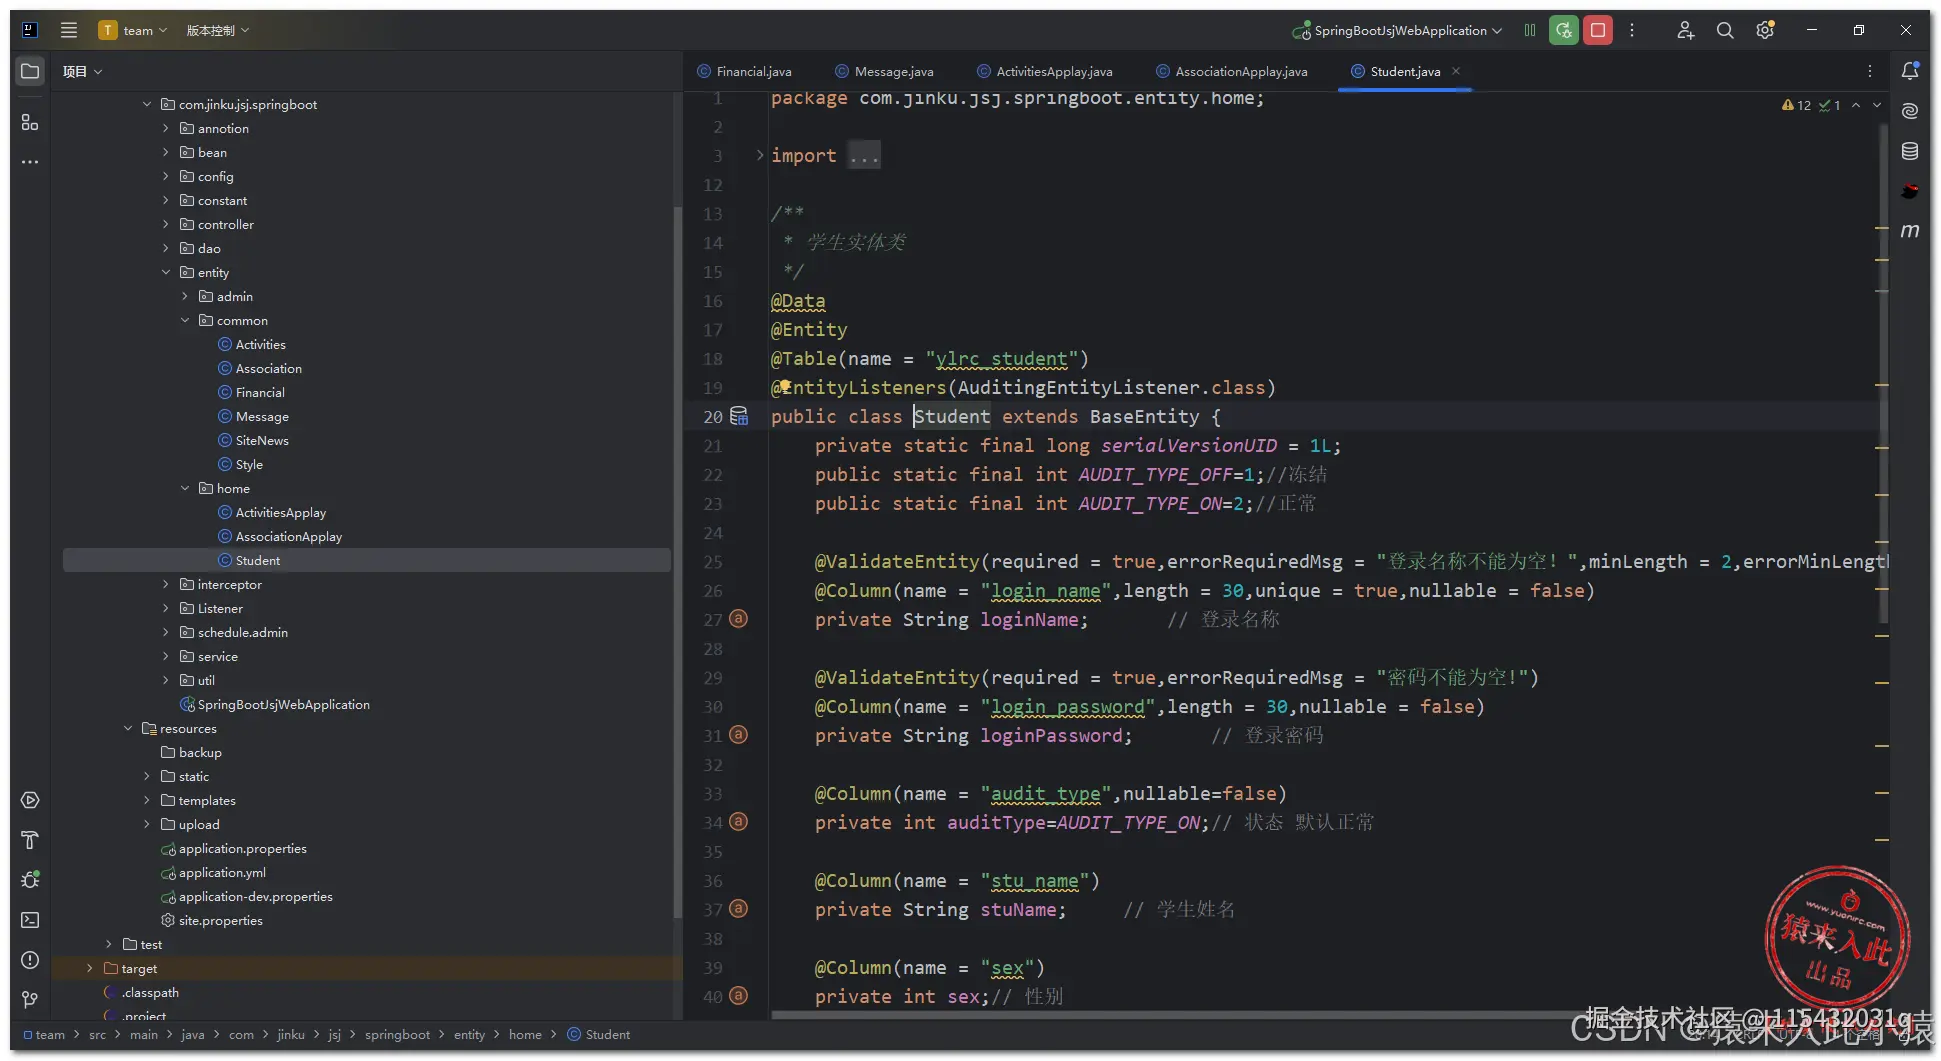
Task: Open the project view dropdown
Action: pos(82,71)
